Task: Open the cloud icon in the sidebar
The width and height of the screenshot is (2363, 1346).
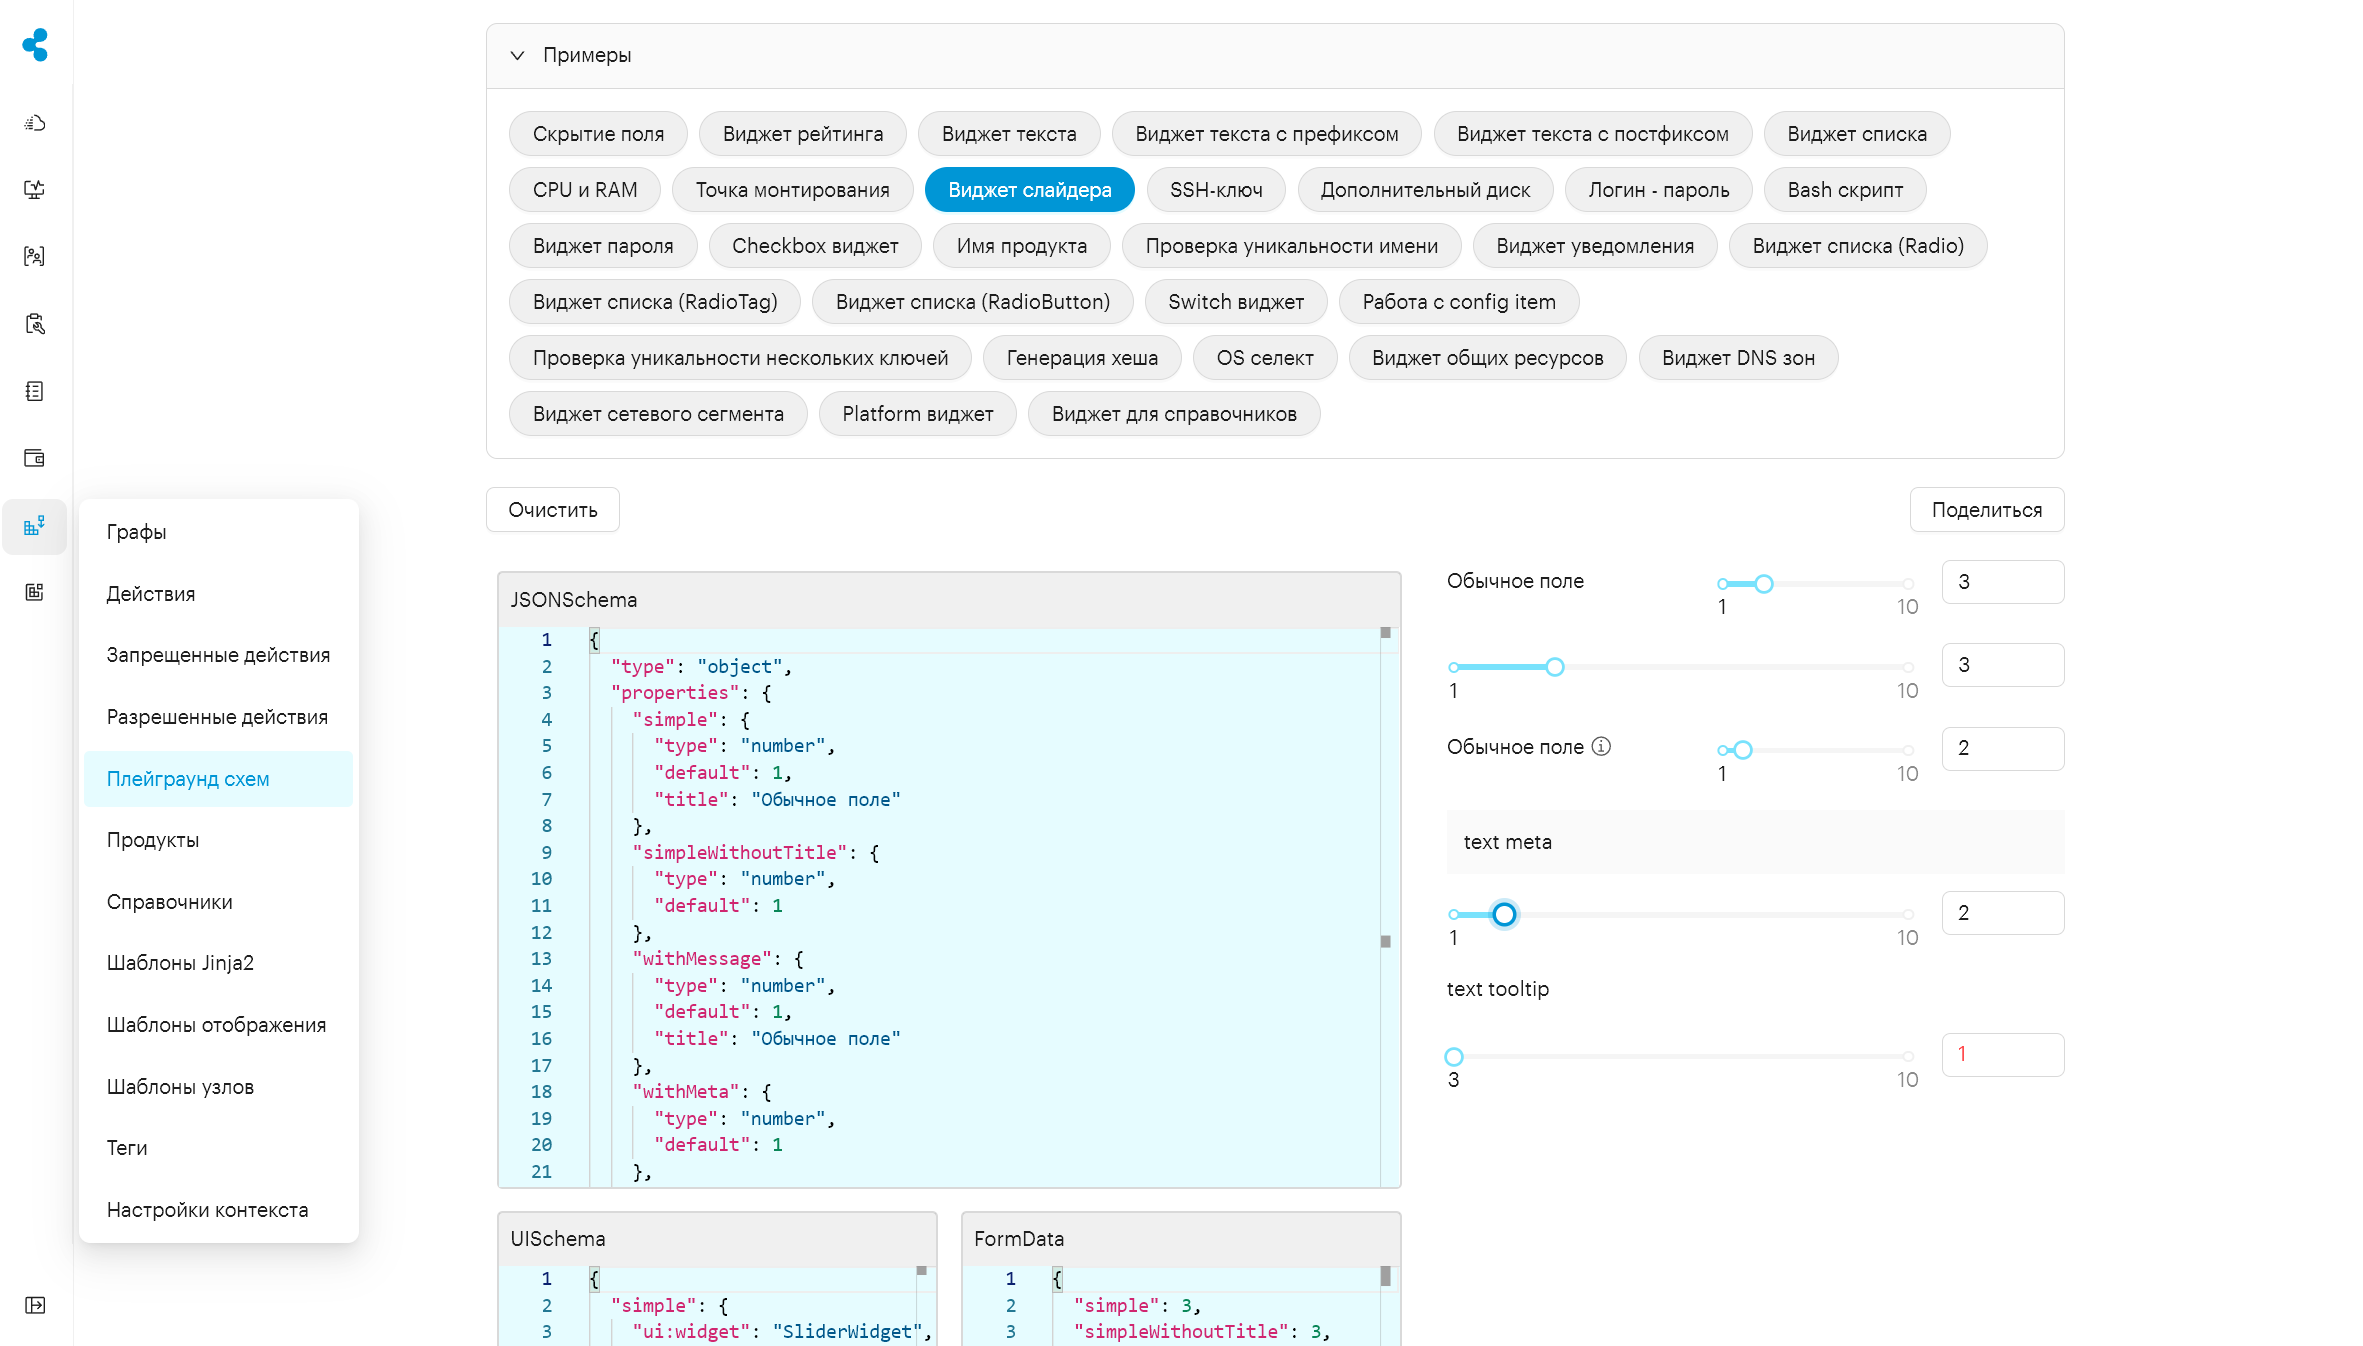Action: click(35, 123)
